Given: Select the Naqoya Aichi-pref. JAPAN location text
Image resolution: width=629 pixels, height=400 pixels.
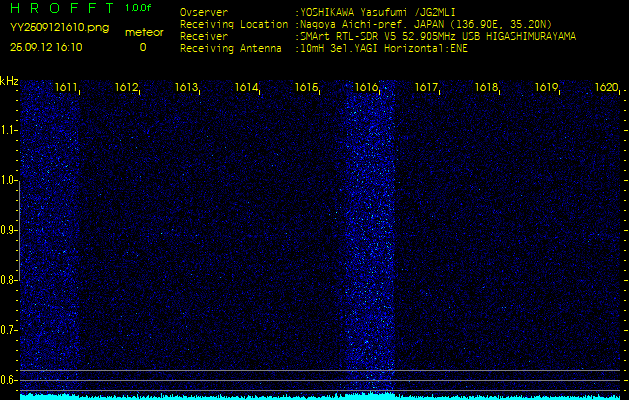Looking at the screenshot, I should point(426,24).
